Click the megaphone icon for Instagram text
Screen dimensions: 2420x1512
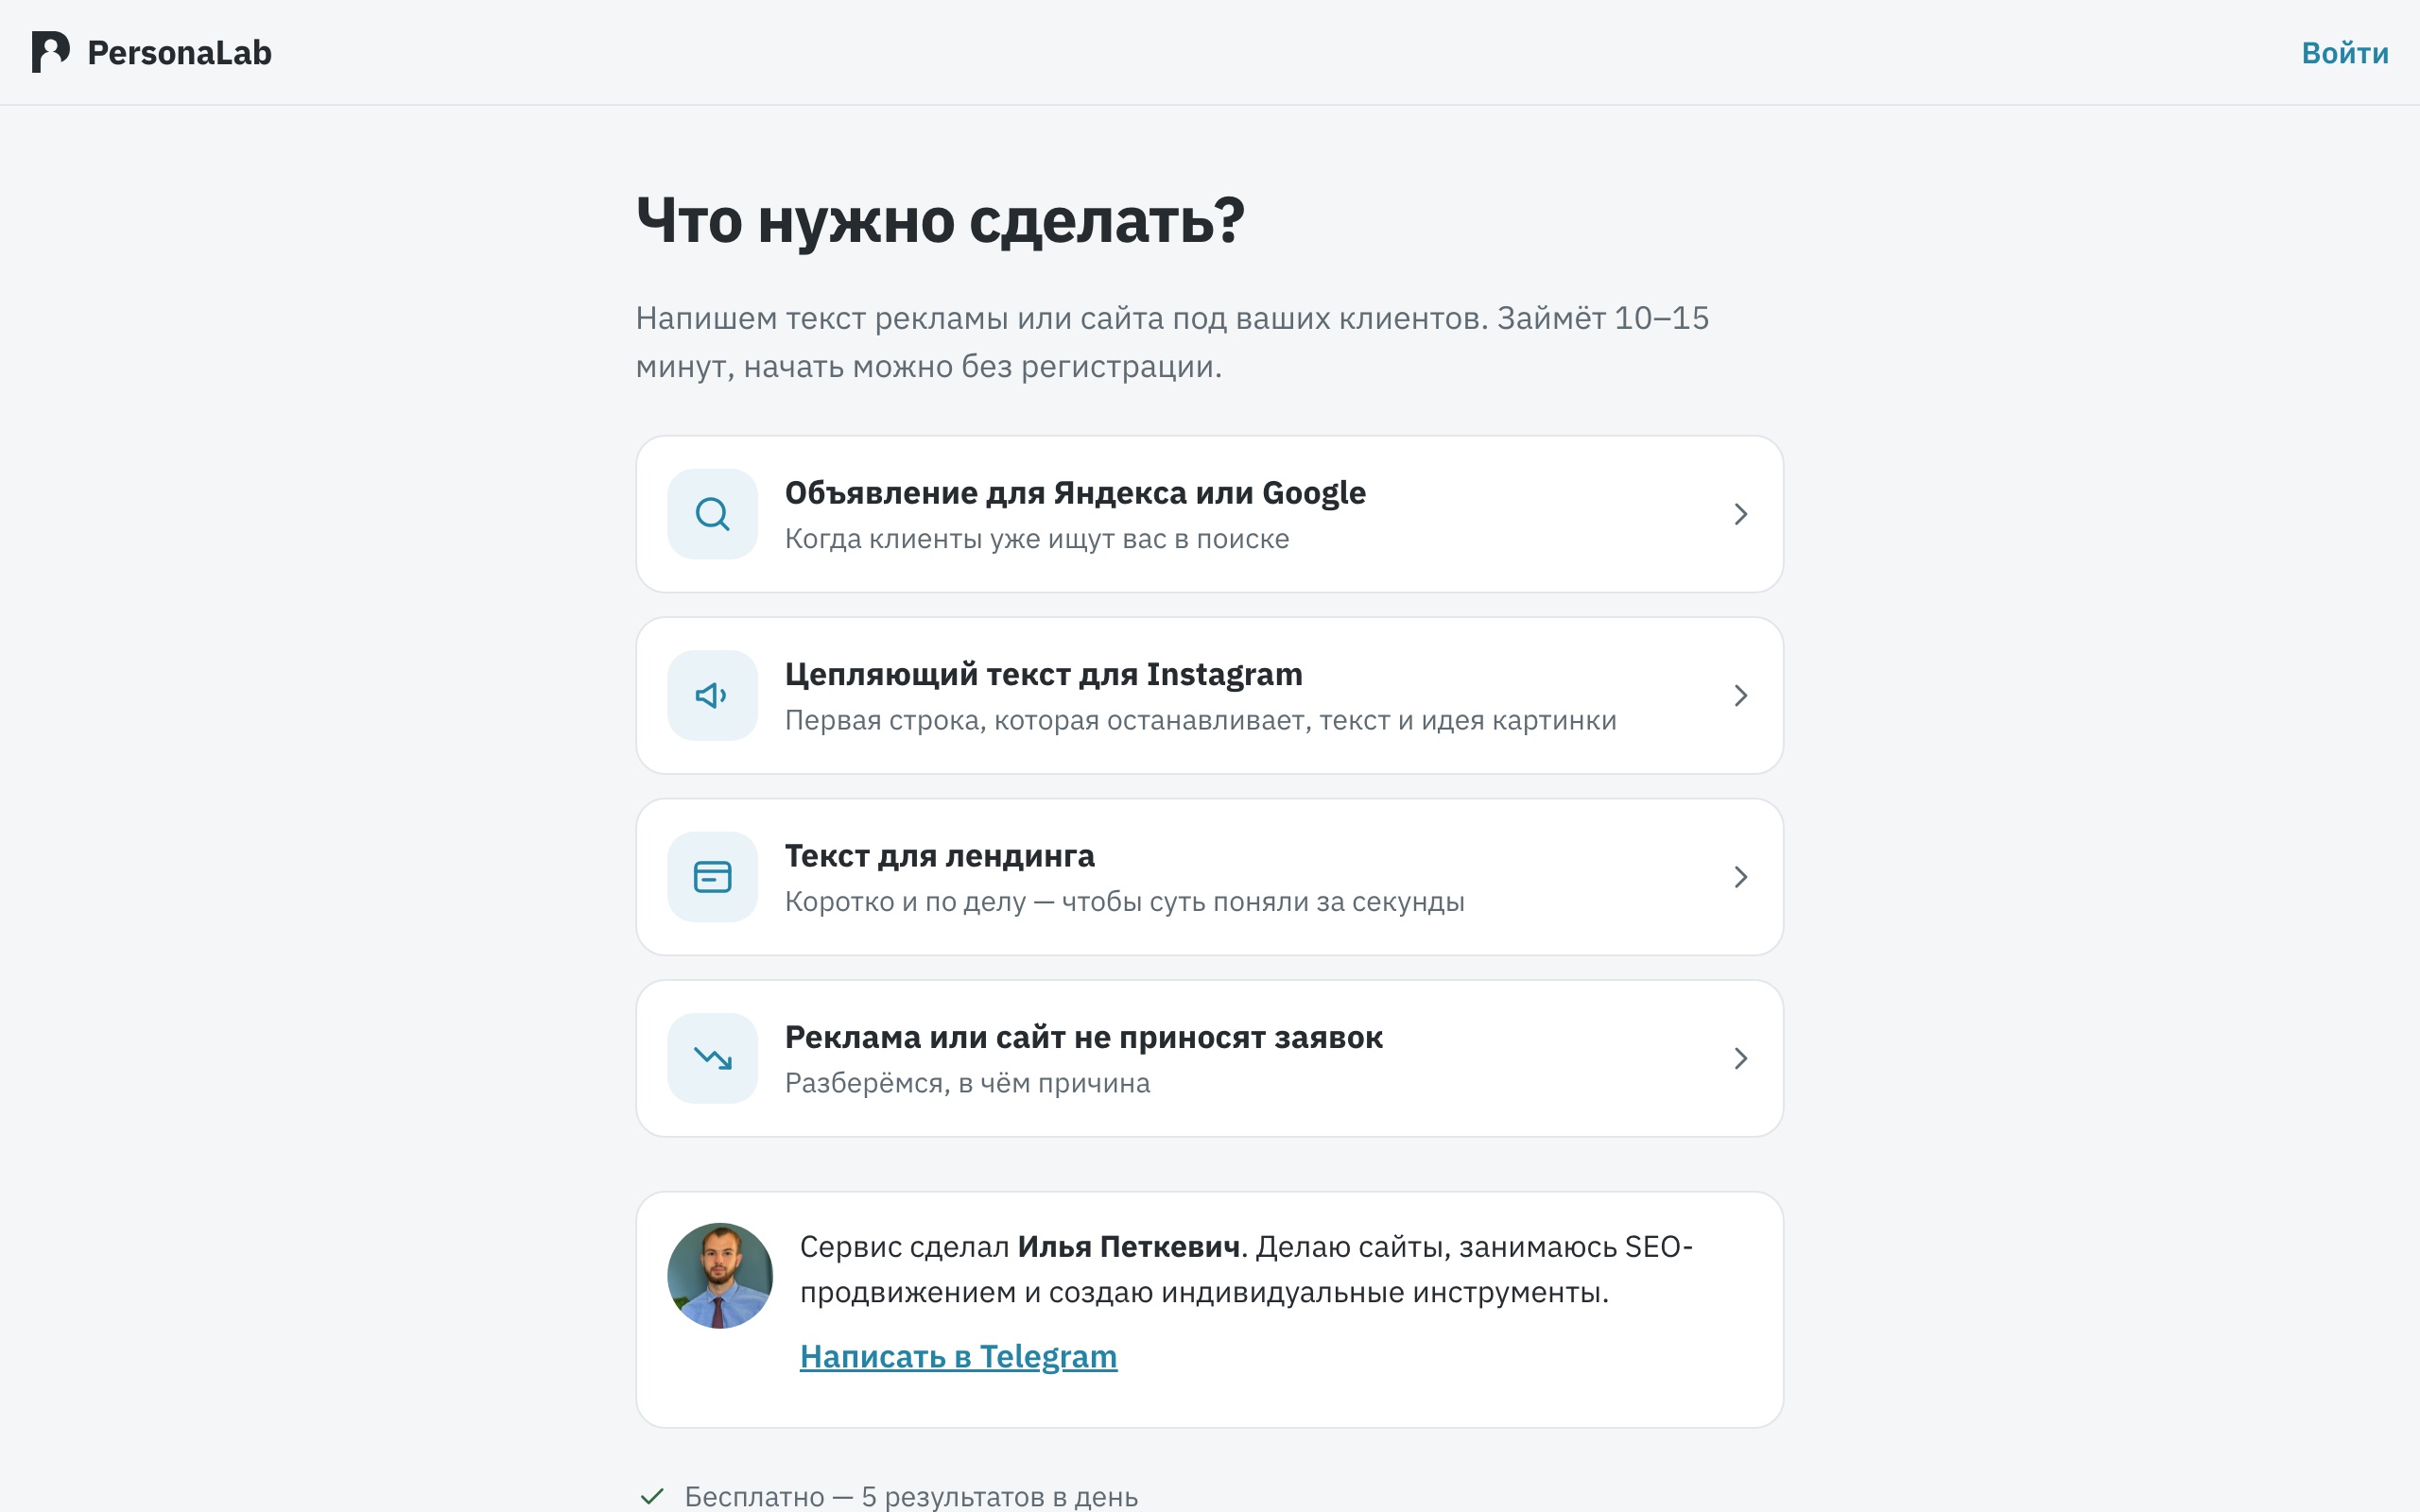tap(712, 695)
